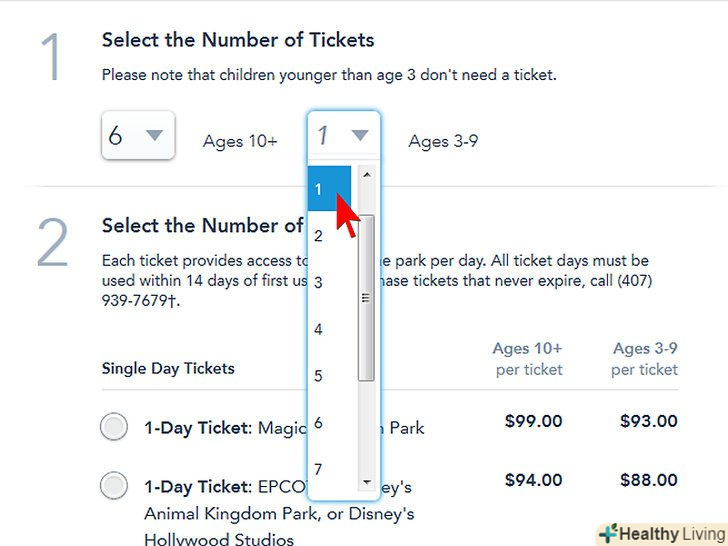Image resolution: width=728 pixels, height=546 pixels.
Task: Click the dropdown list's scroll-down arrow
Action: click(x=366, y=482)
